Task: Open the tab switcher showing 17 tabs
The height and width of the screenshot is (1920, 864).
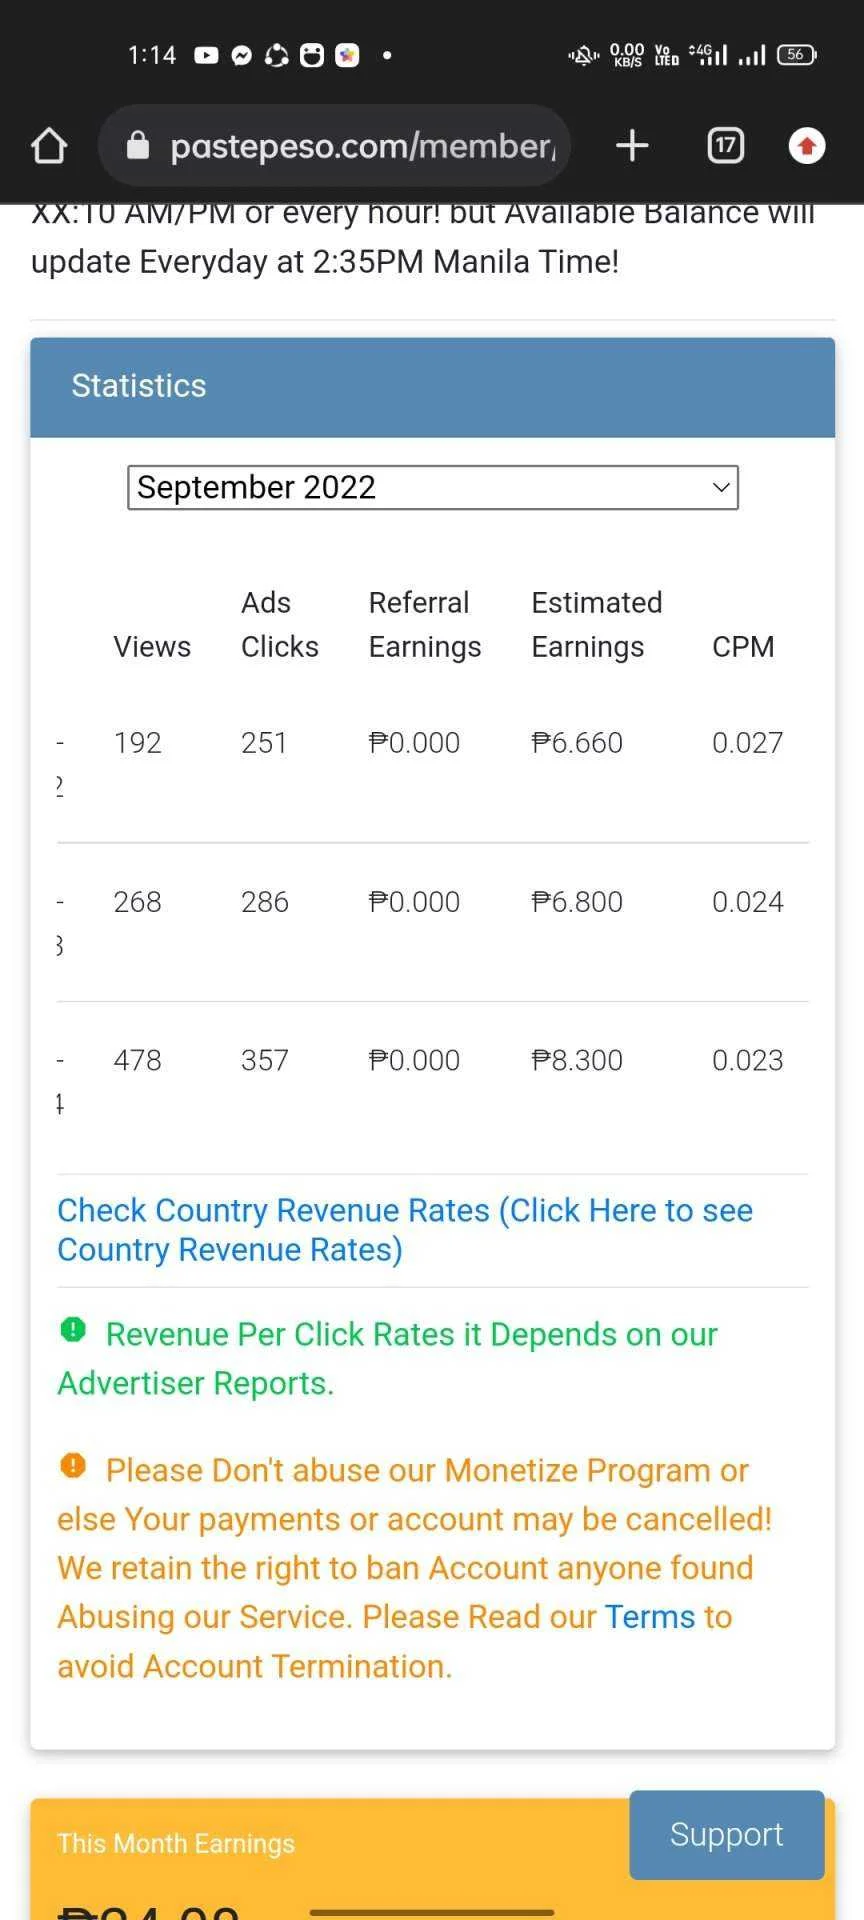Action: [x=725, y=146]
